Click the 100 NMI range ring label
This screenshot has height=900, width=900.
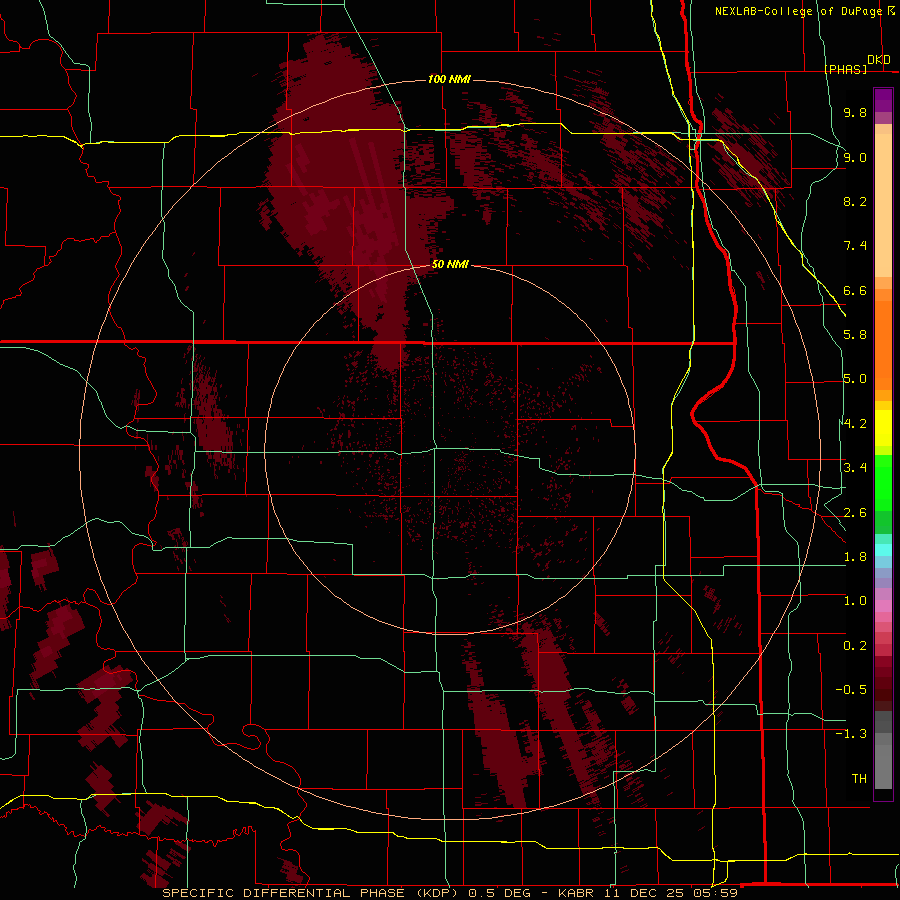coord(449,79)
